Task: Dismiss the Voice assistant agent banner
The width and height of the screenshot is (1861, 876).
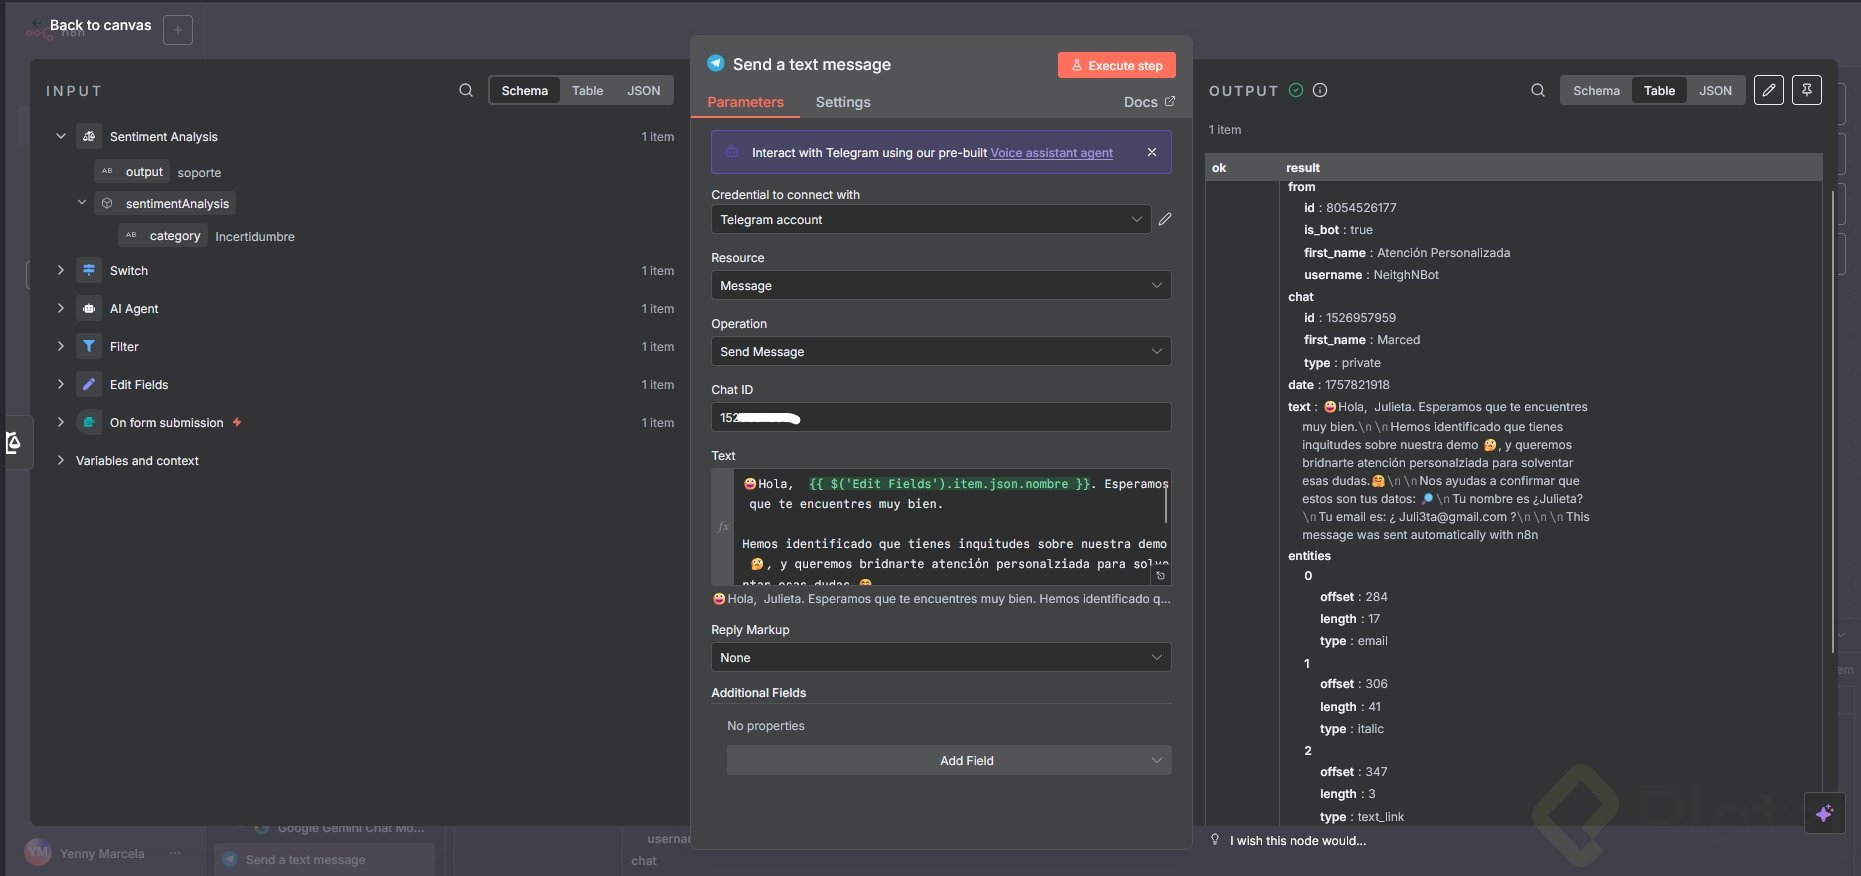Action: 1152,152
